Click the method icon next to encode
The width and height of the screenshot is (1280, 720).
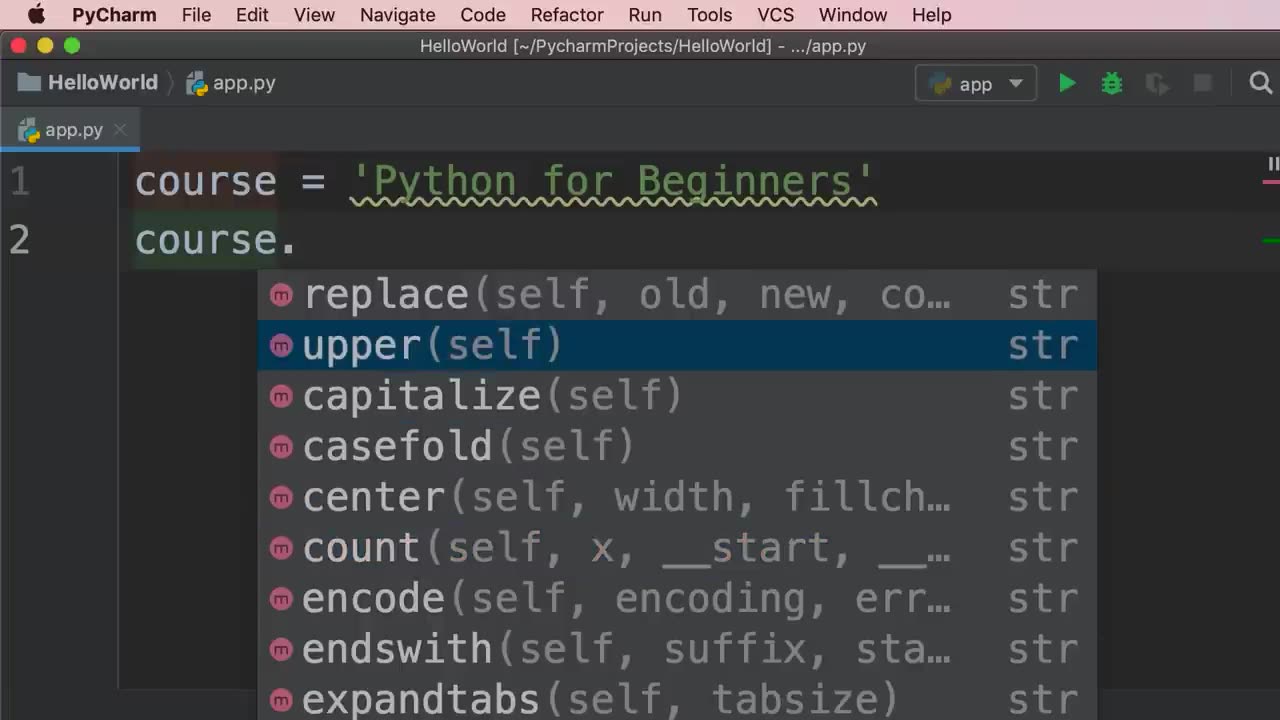pos(281,599)
